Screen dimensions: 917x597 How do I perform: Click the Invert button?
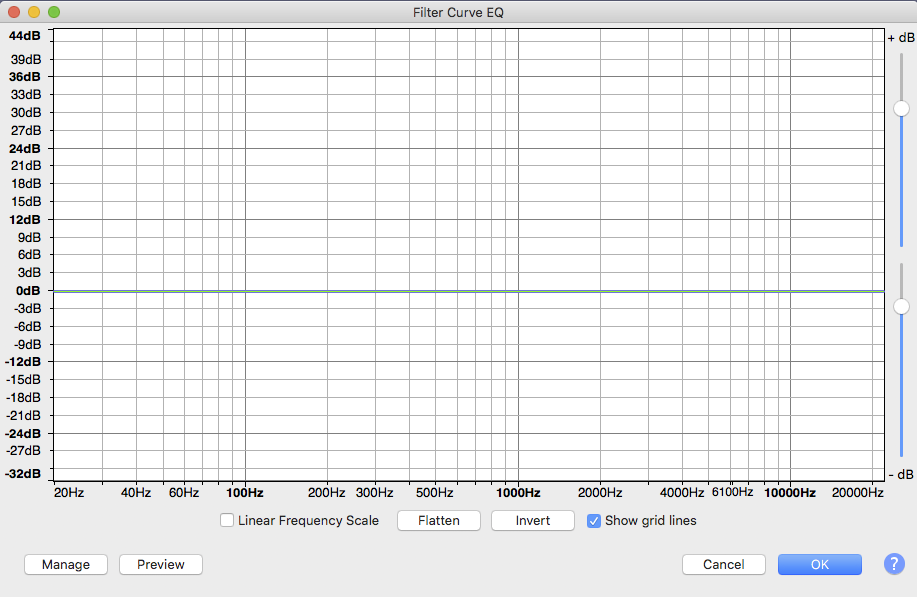[533, 520]
